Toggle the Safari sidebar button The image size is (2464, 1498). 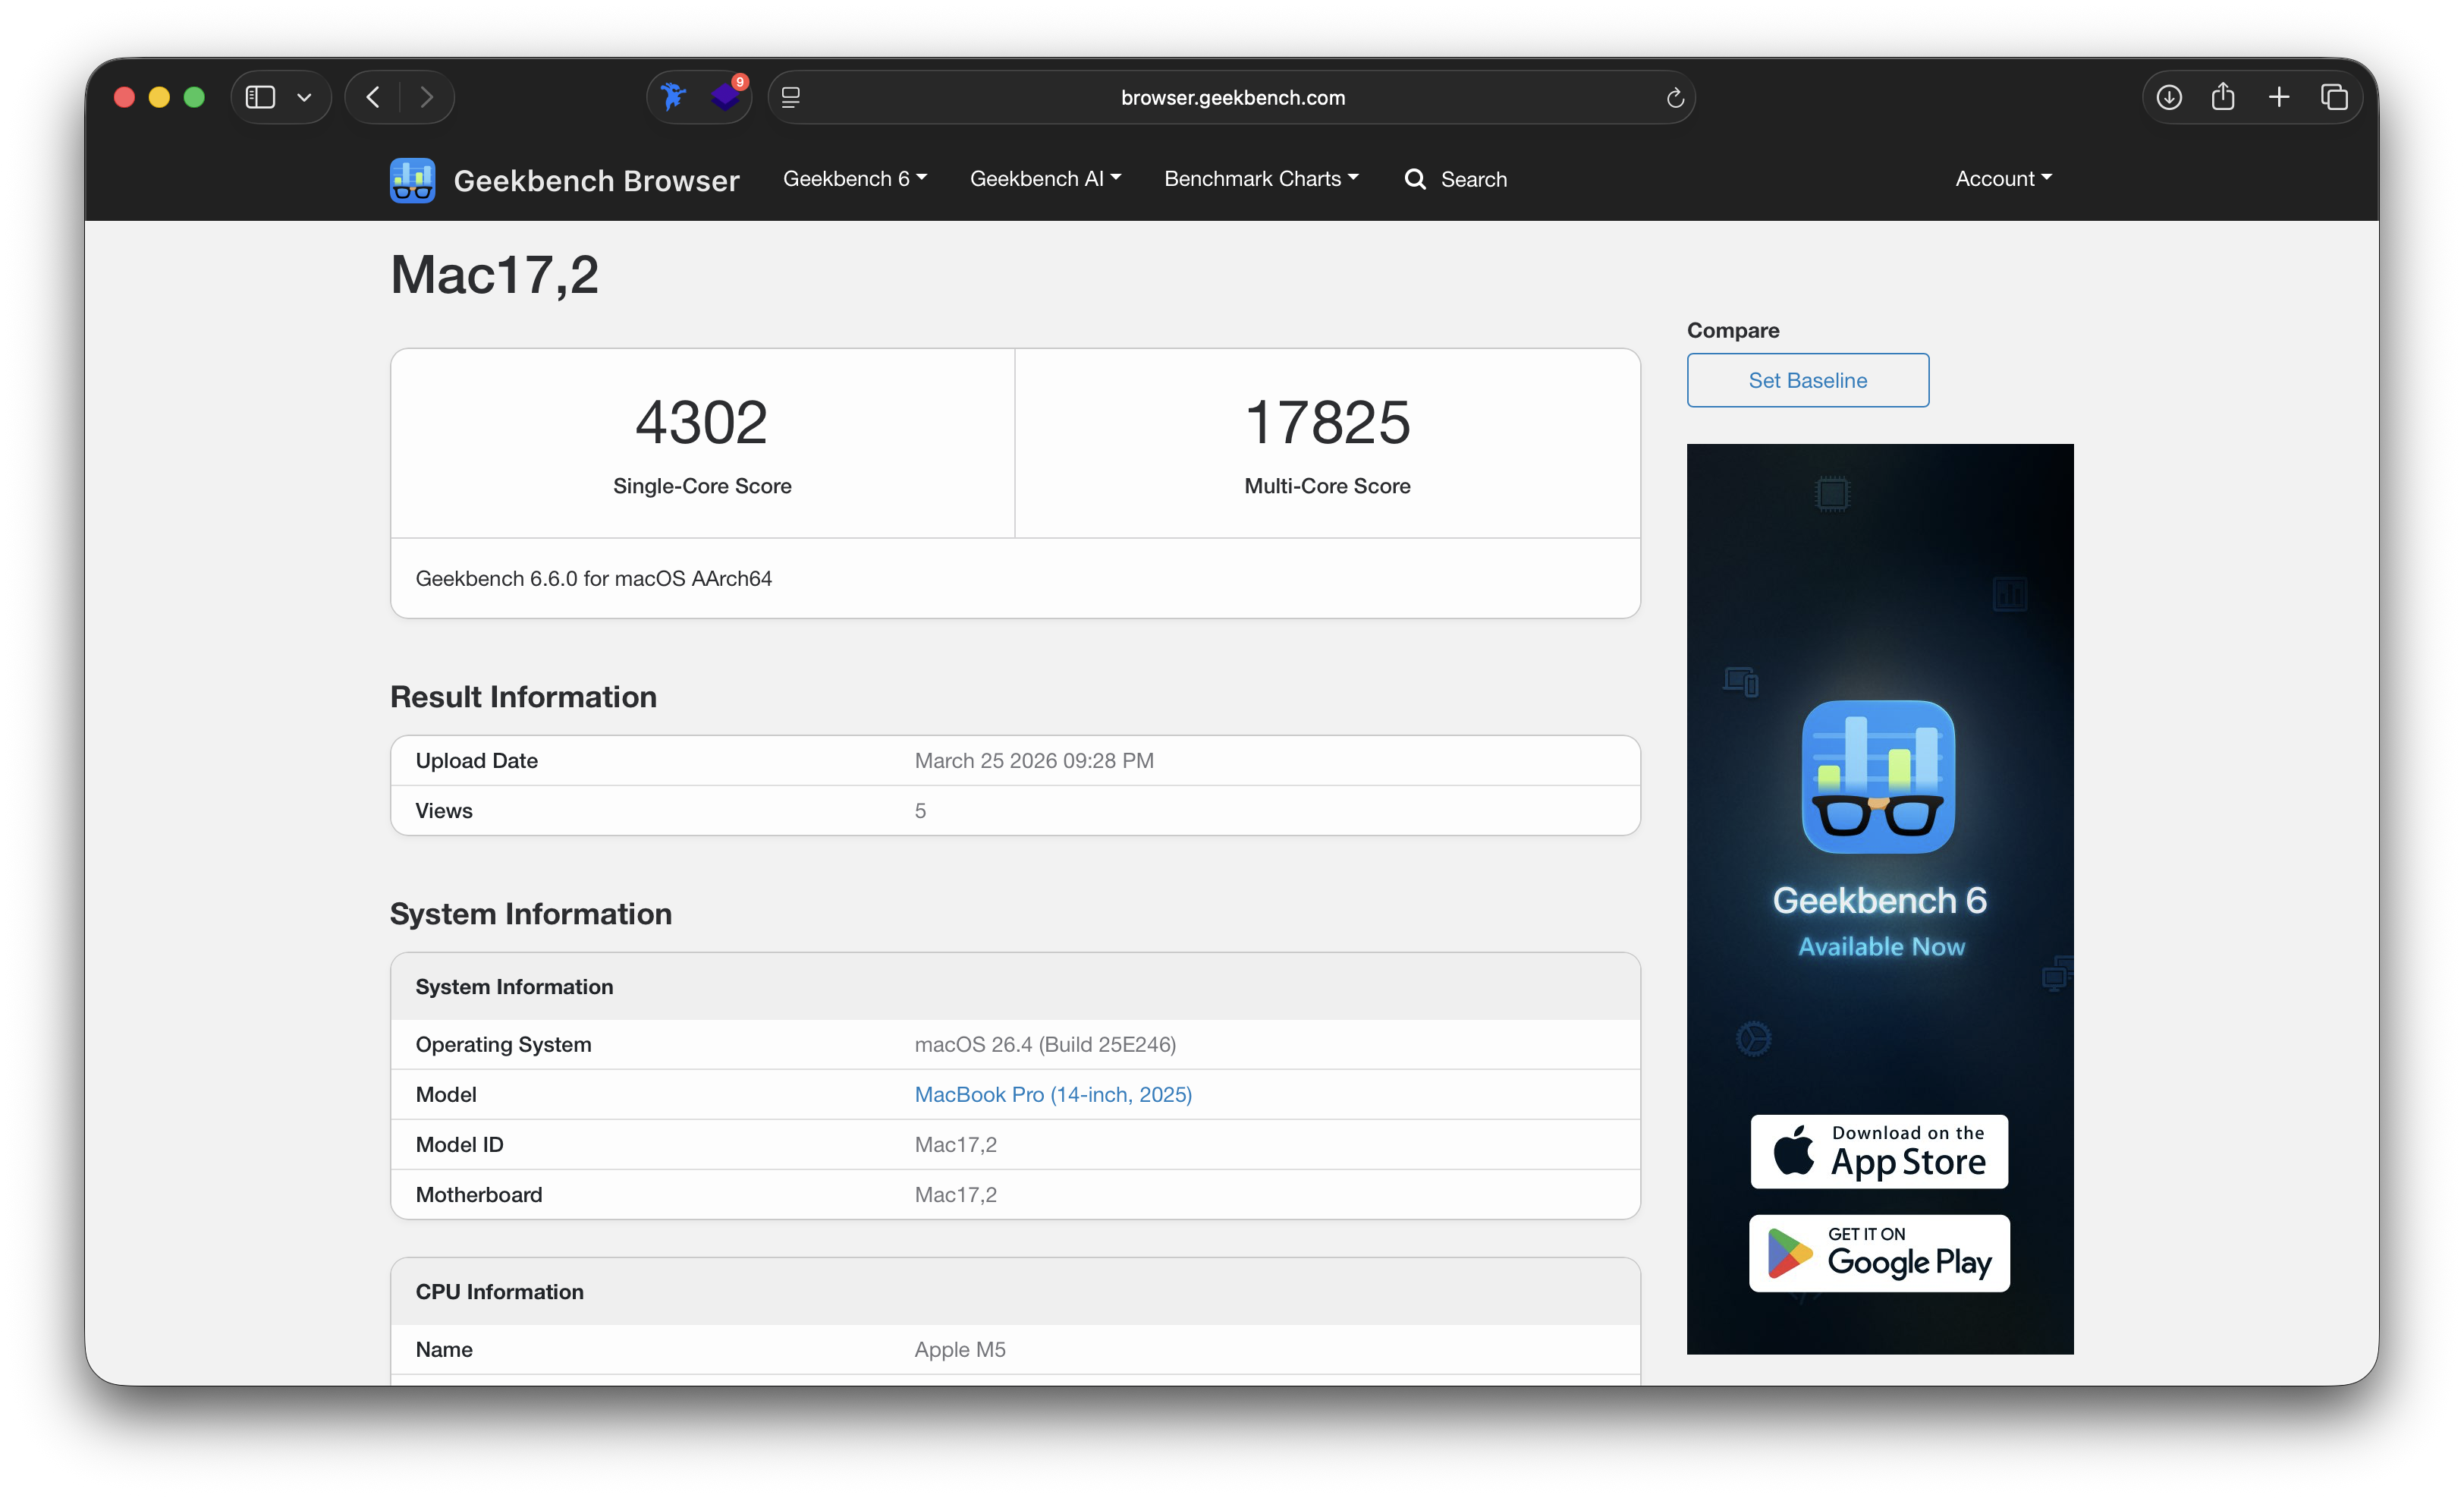(x=260, y=97)
